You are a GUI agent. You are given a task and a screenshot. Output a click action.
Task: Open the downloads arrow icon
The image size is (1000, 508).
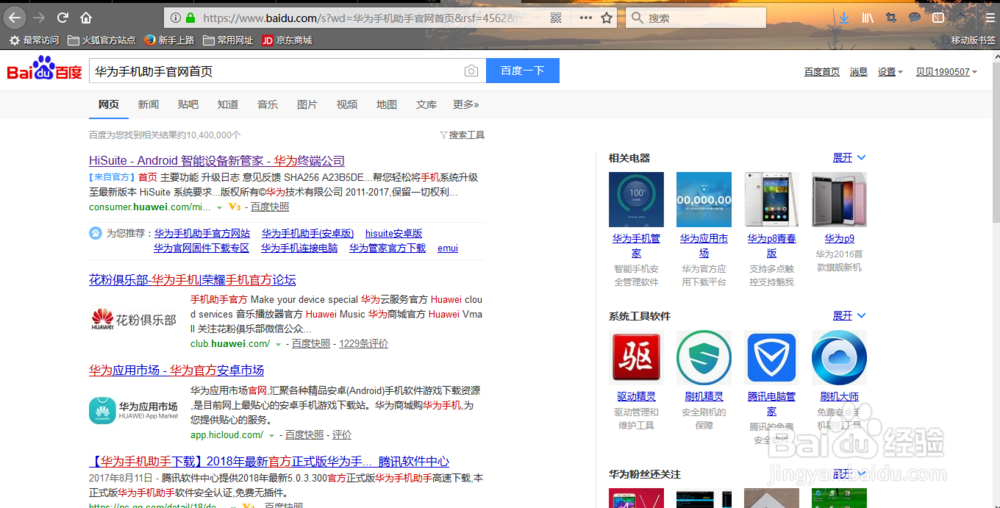[x=844, y=18]
